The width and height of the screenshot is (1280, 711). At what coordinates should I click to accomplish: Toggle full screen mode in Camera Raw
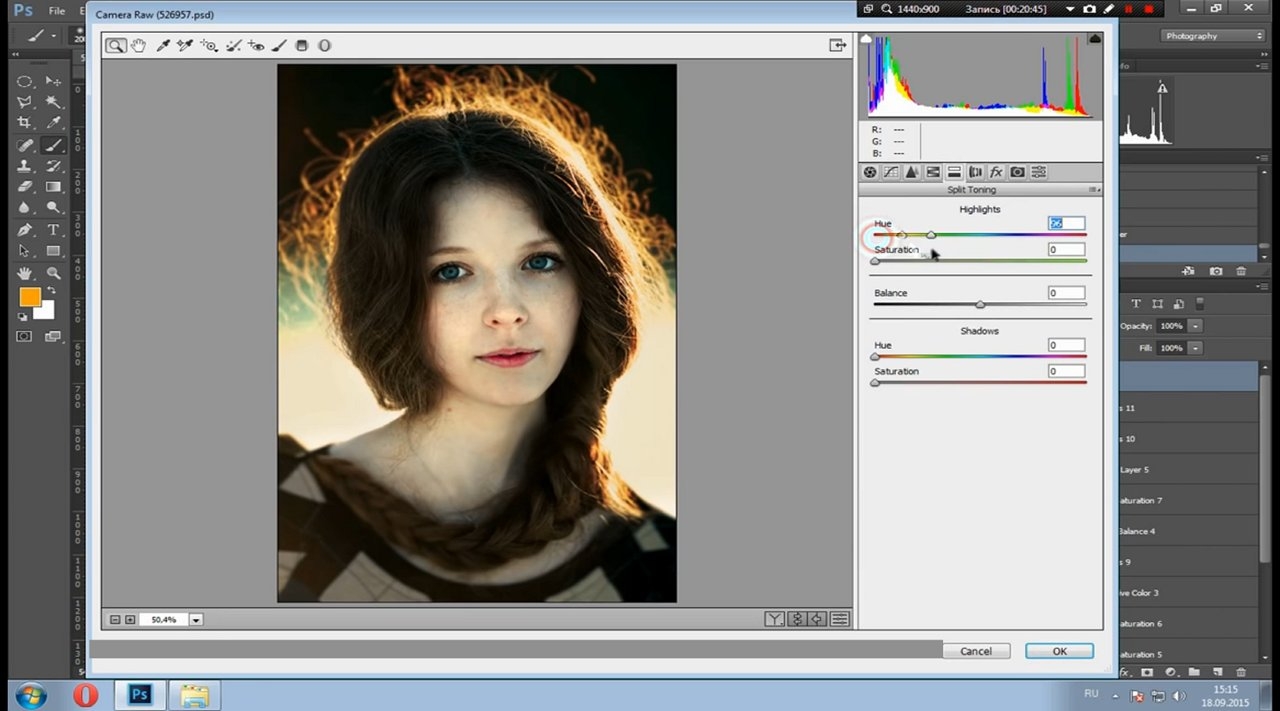(x=838, y=45)
